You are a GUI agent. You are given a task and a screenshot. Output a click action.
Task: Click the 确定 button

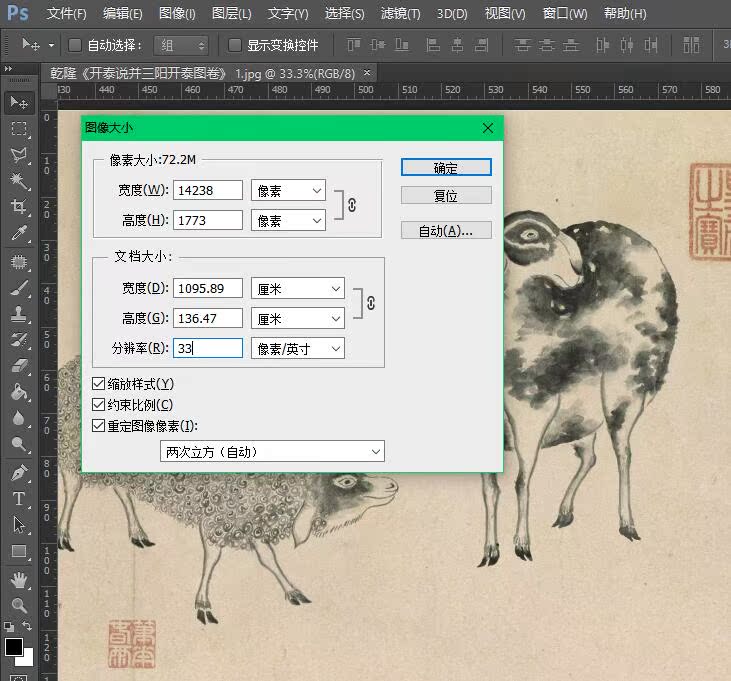[446, 167]
